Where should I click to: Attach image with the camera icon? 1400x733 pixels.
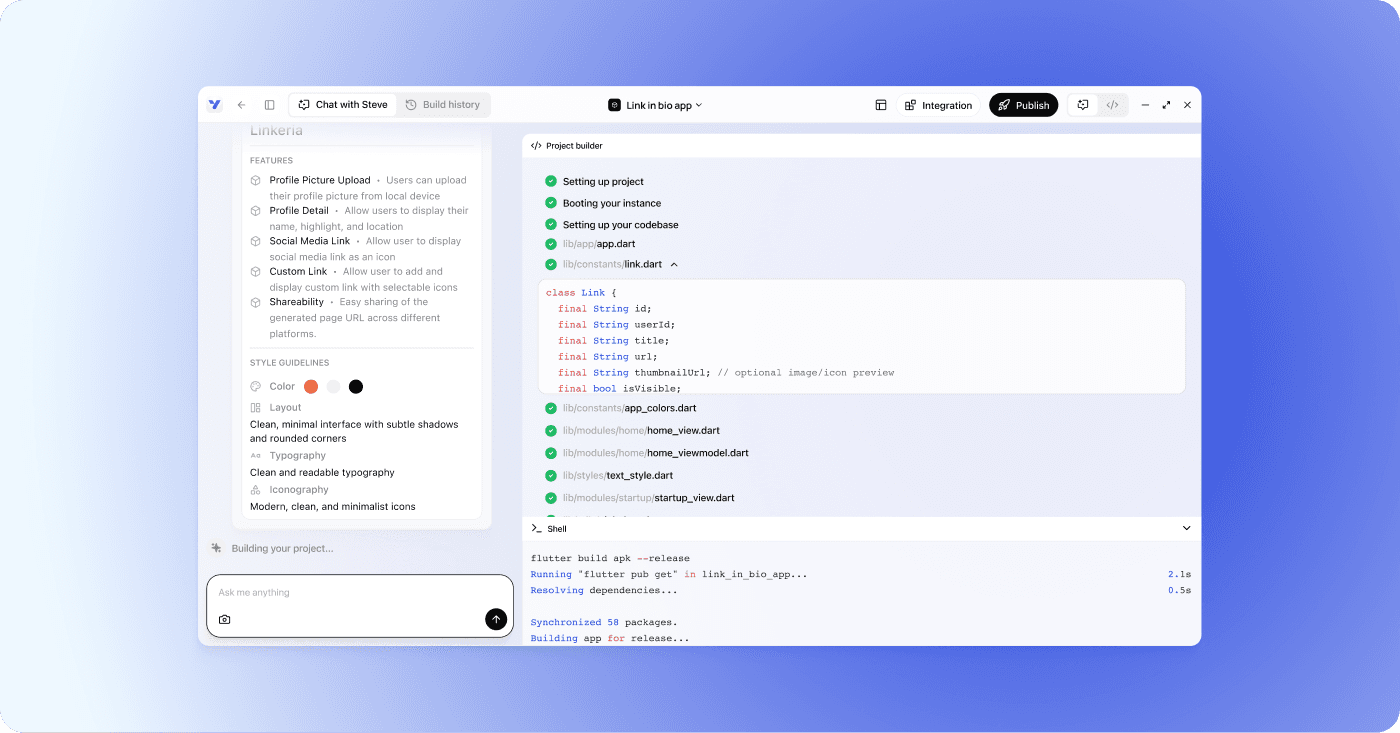225,620
